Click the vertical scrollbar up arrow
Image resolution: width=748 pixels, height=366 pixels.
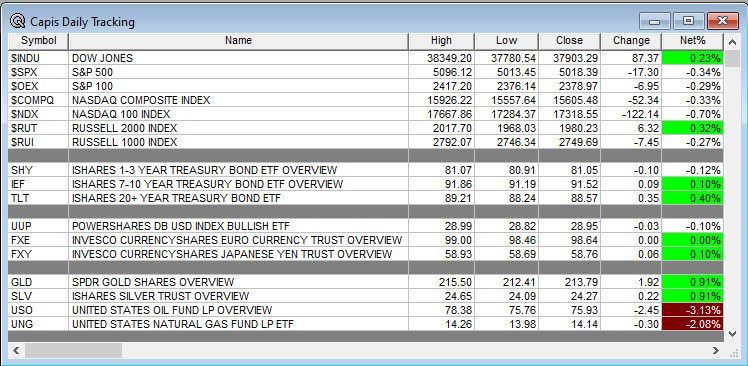[733, 42]
